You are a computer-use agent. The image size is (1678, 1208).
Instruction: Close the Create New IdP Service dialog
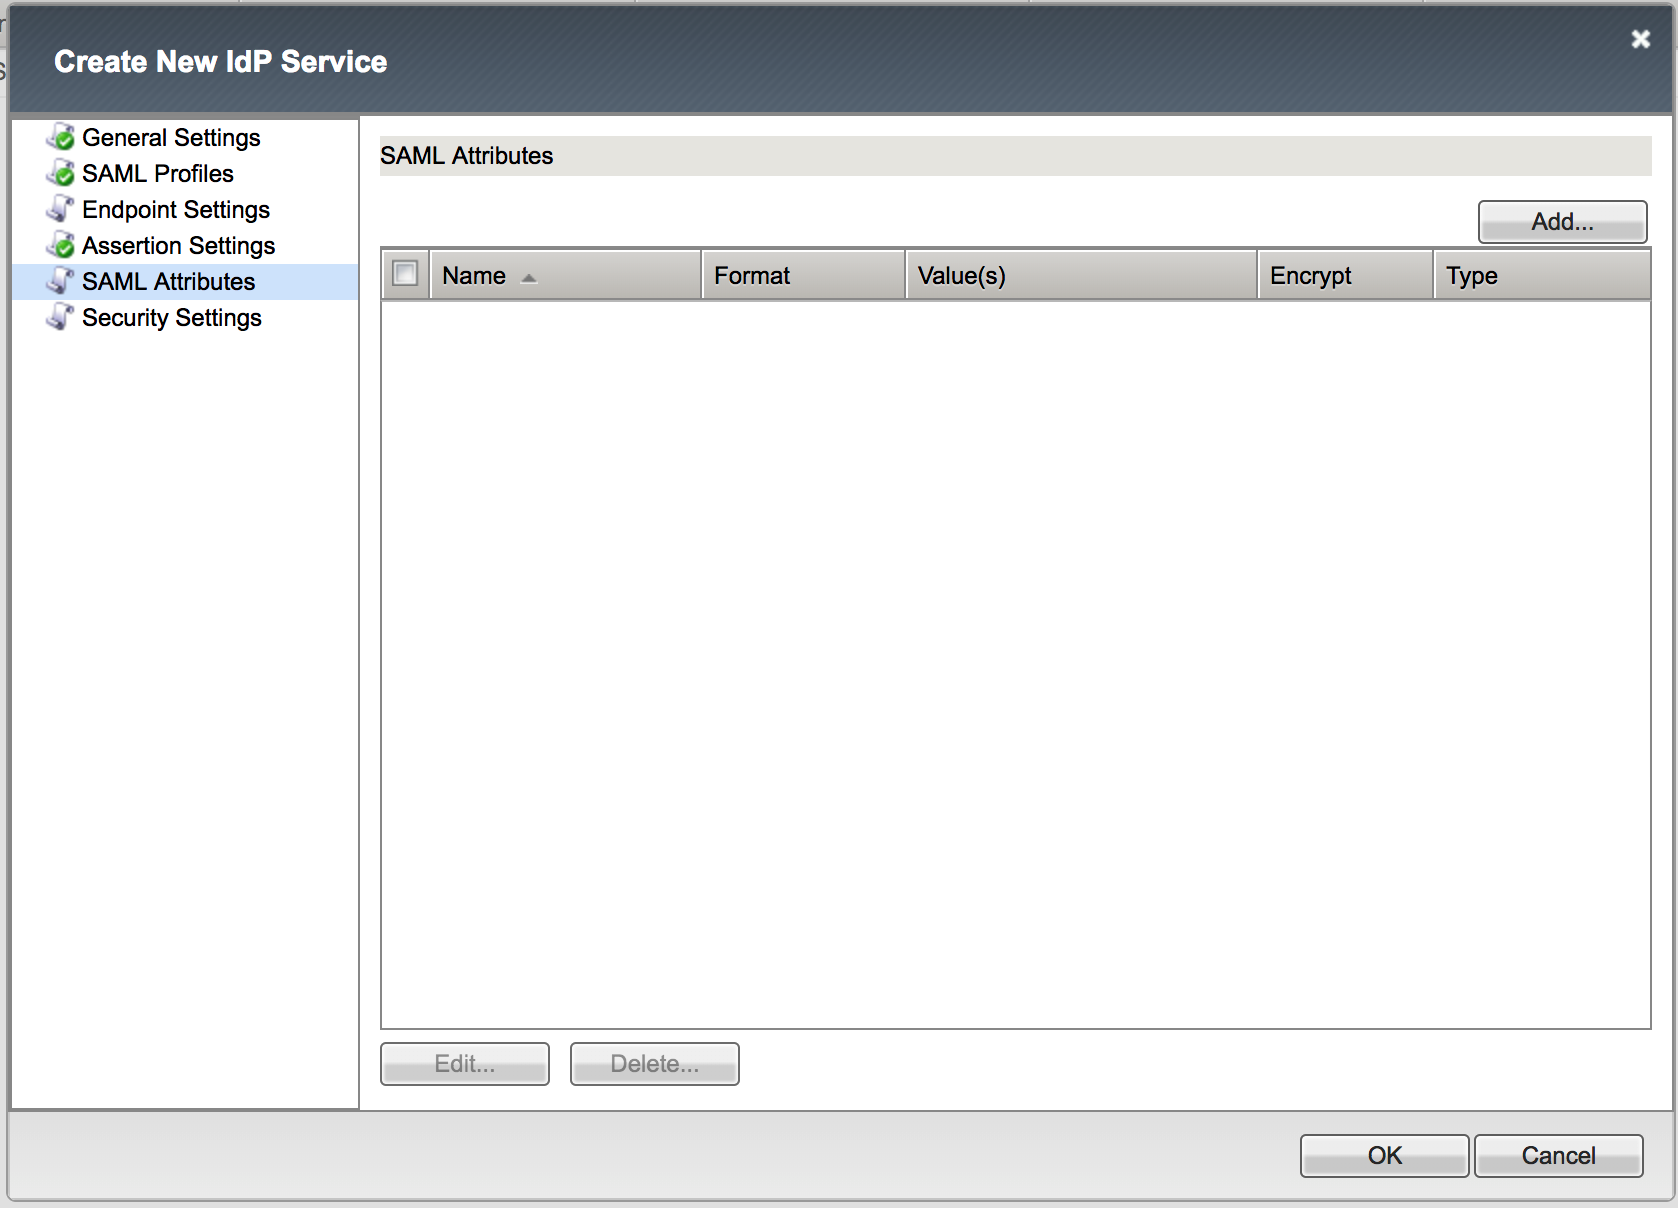[1641, 39]
